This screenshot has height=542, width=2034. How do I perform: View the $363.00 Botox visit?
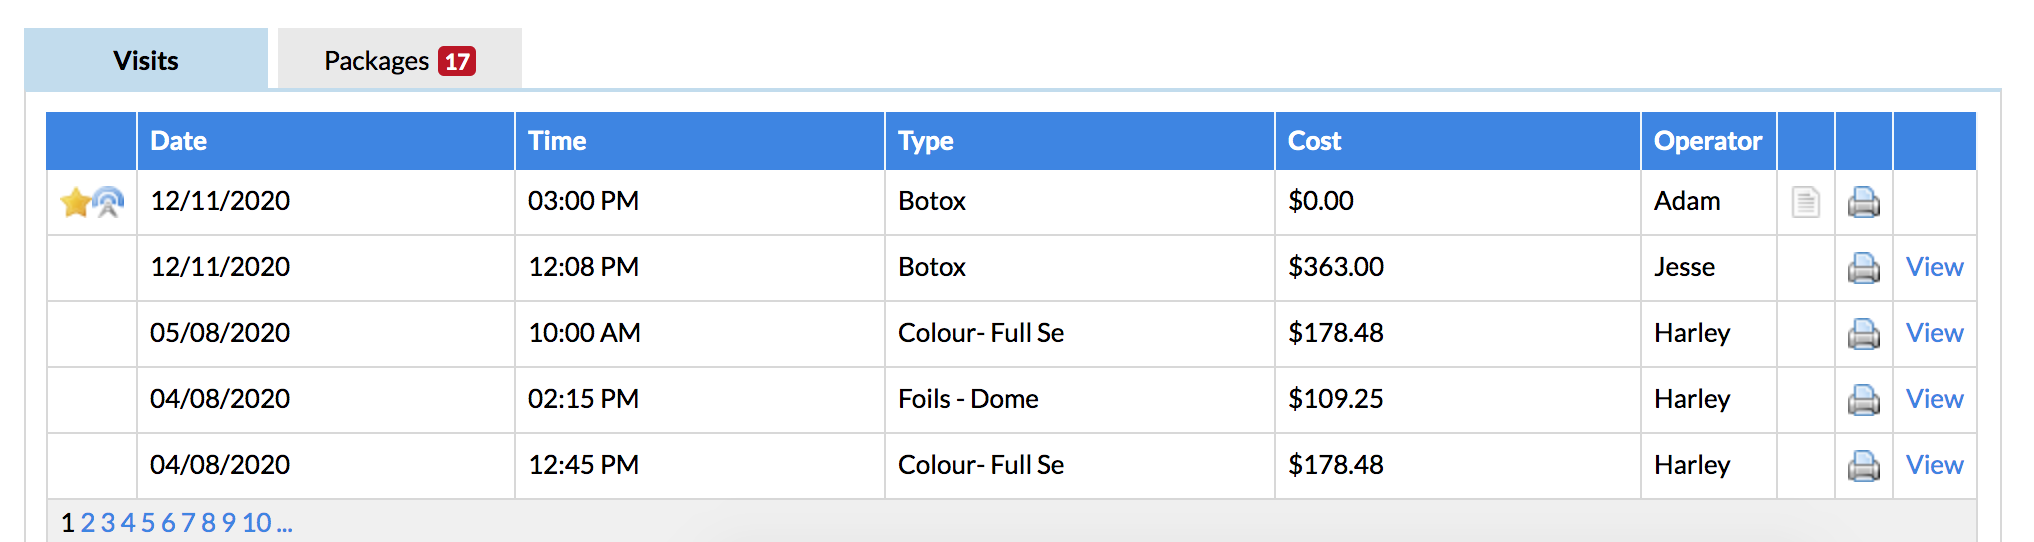click(1934, 267)
